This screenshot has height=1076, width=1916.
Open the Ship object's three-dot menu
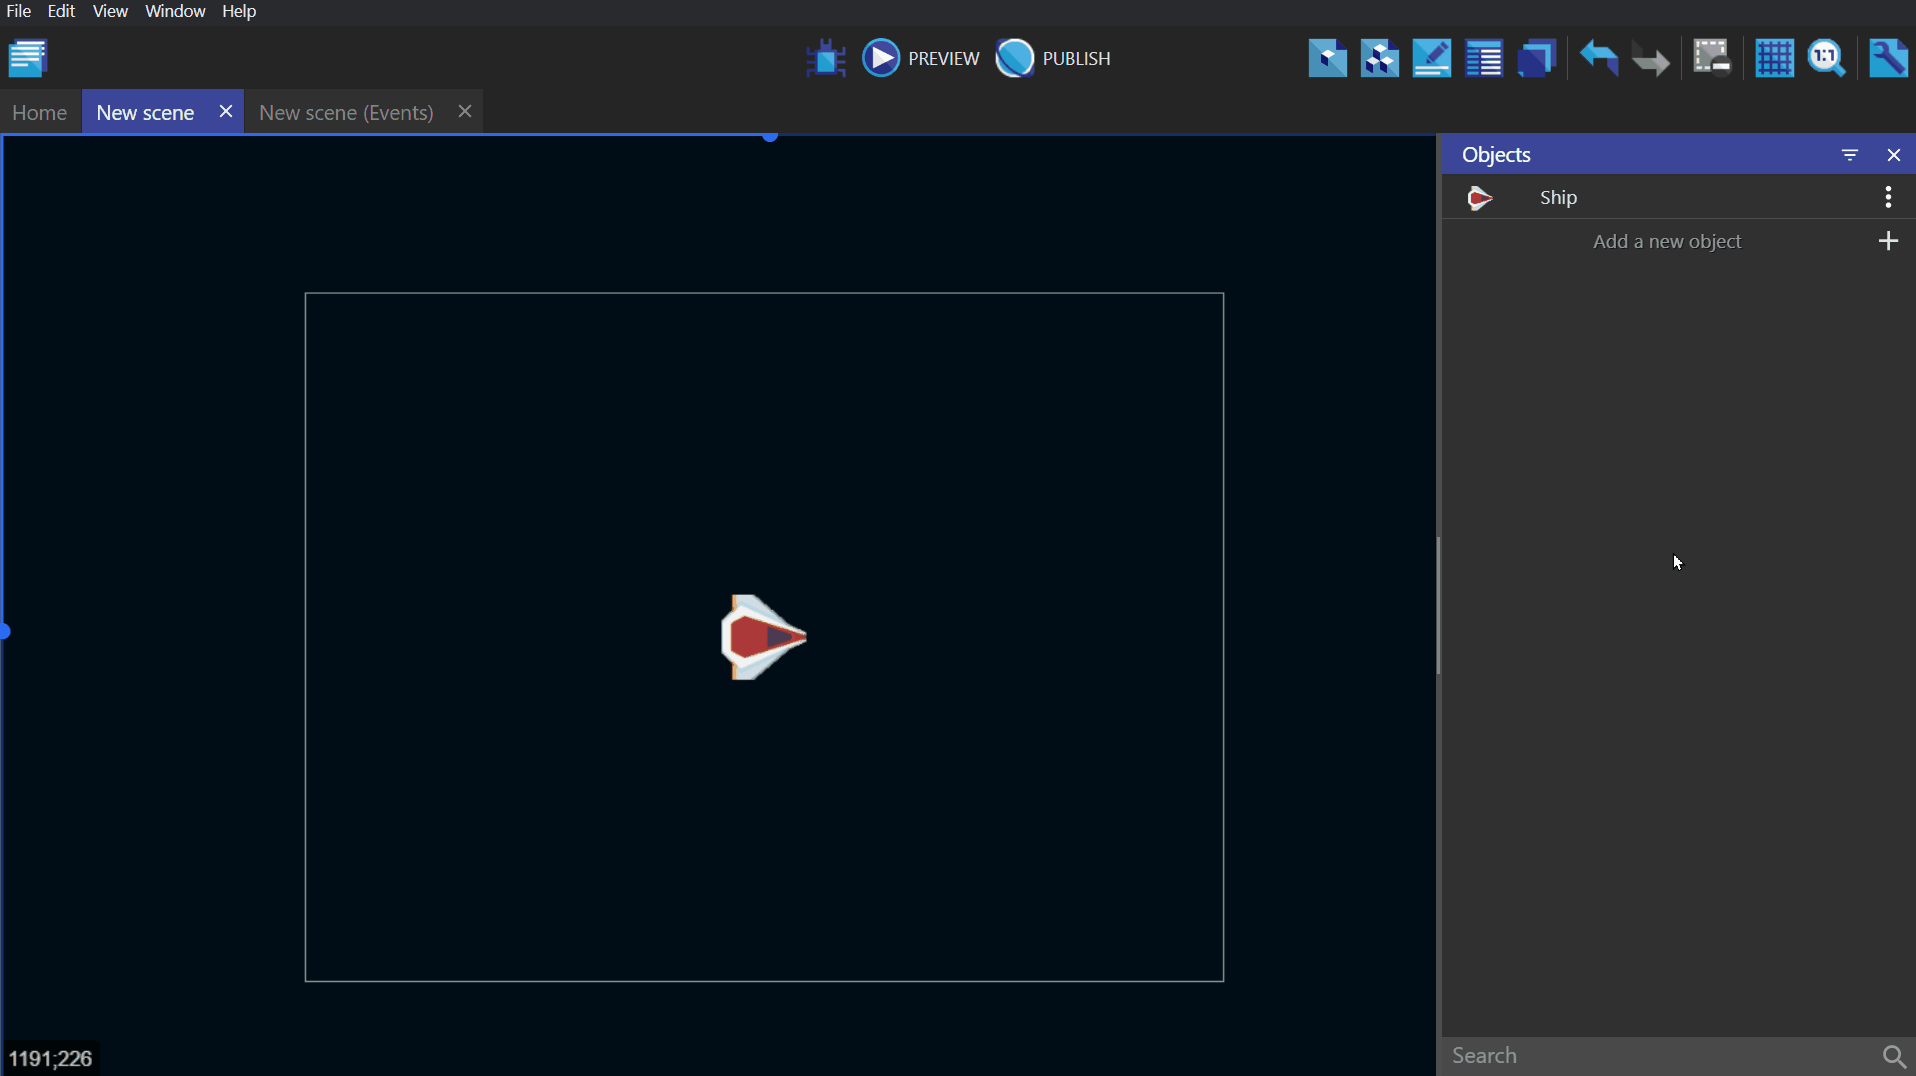click(1888, 197)
